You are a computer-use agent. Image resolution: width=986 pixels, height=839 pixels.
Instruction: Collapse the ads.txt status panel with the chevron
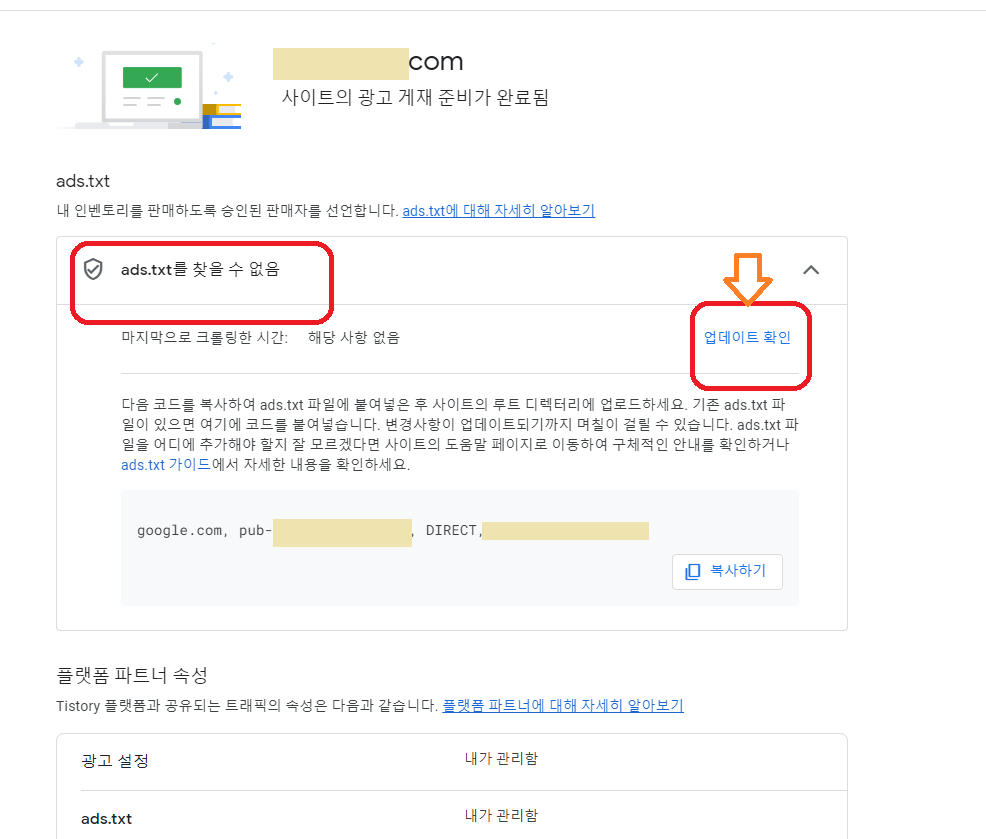coord(811,270)
